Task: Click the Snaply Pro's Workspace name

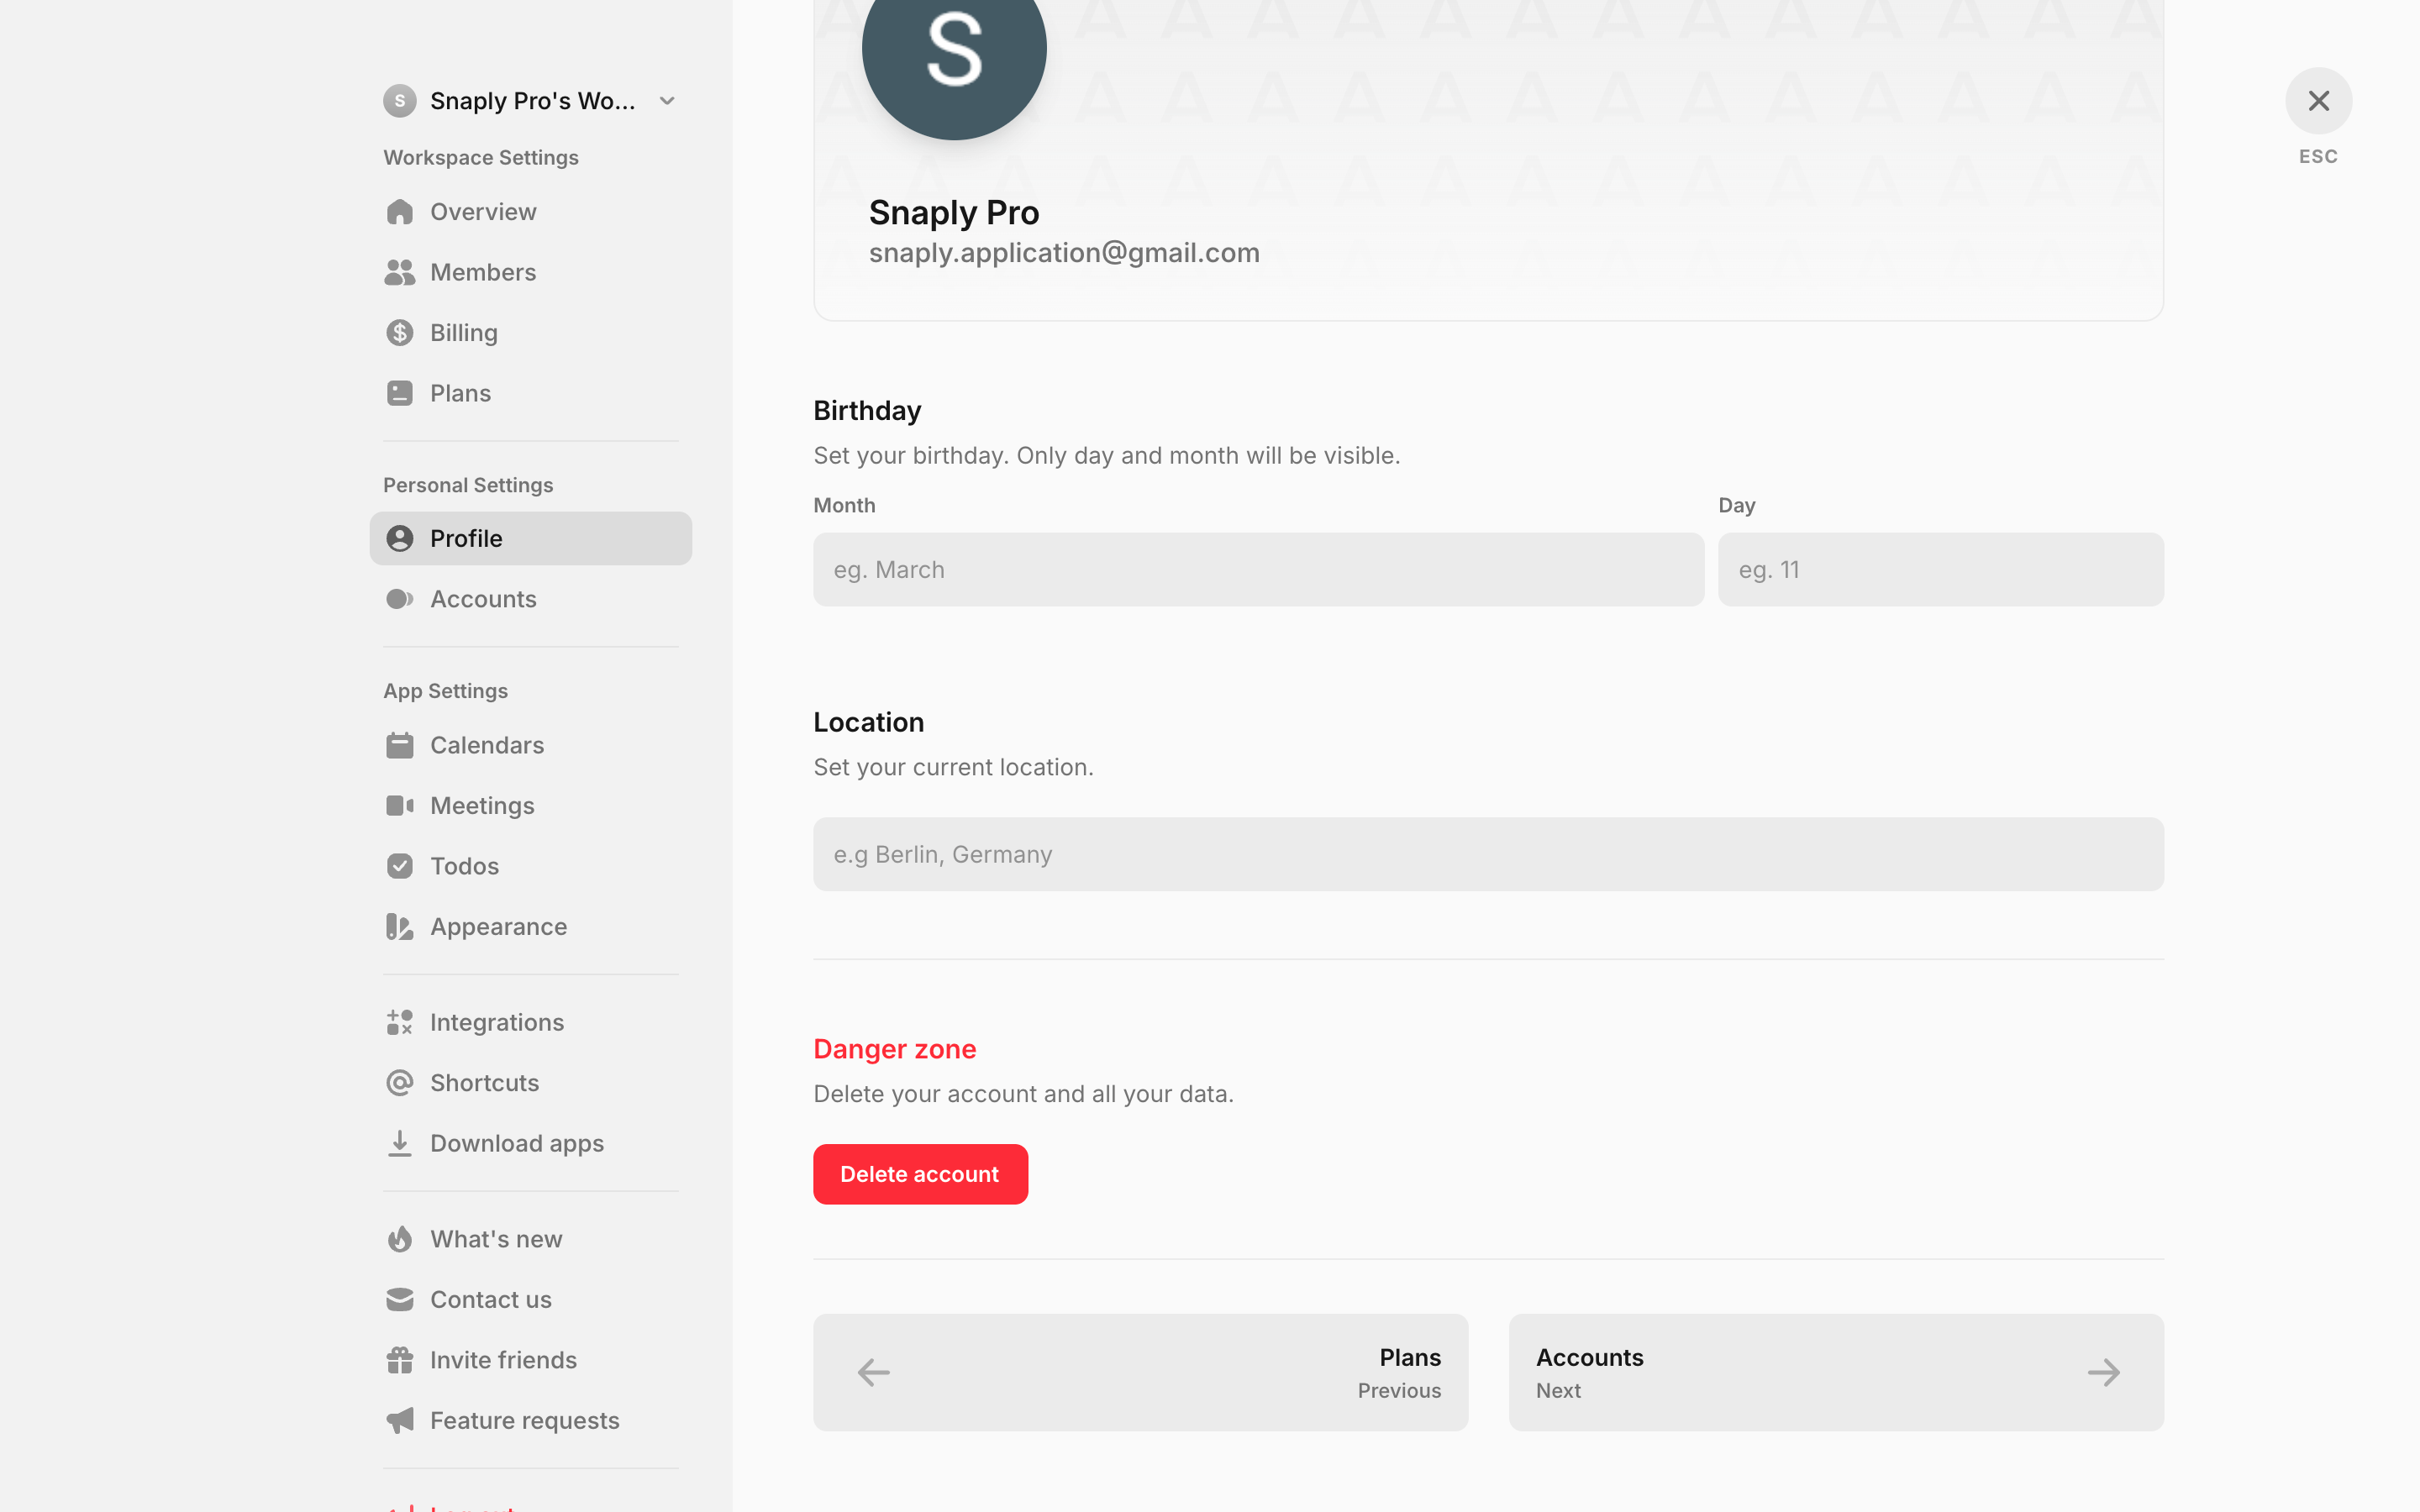Action: (532, 101)
